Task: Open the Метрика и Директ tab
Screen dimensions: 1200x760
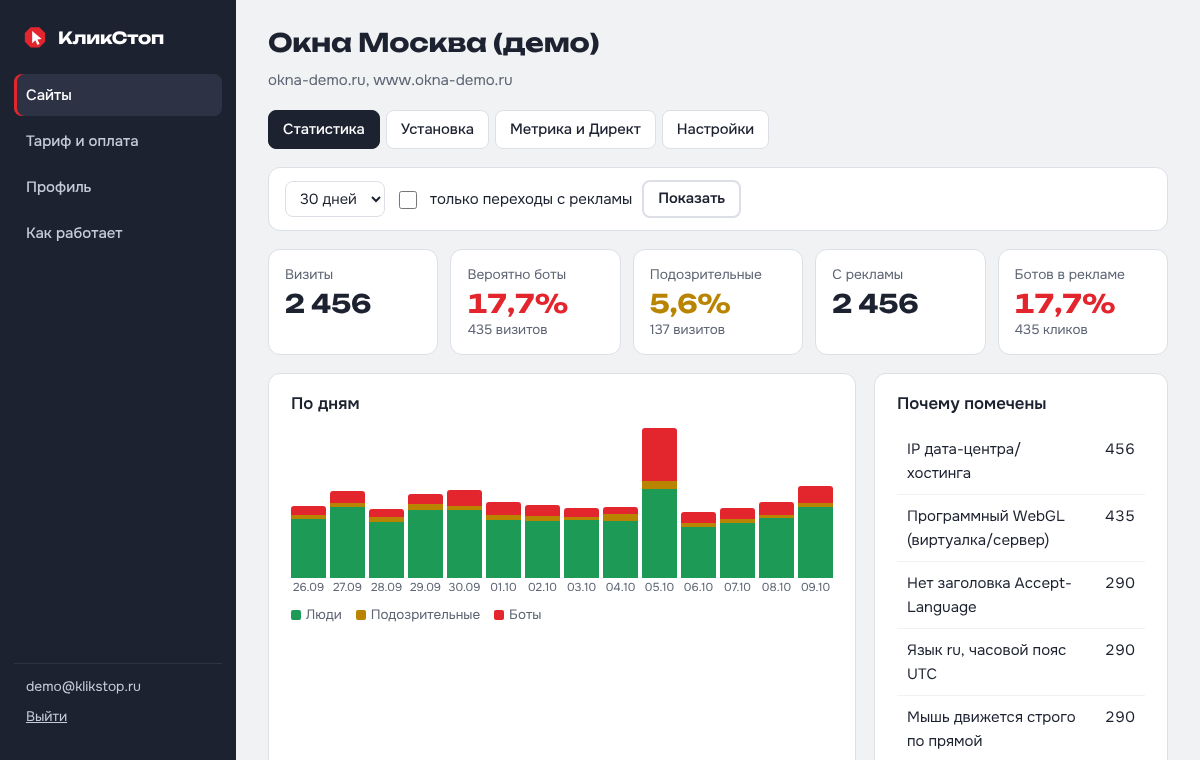Action: [x=575, y=129]
